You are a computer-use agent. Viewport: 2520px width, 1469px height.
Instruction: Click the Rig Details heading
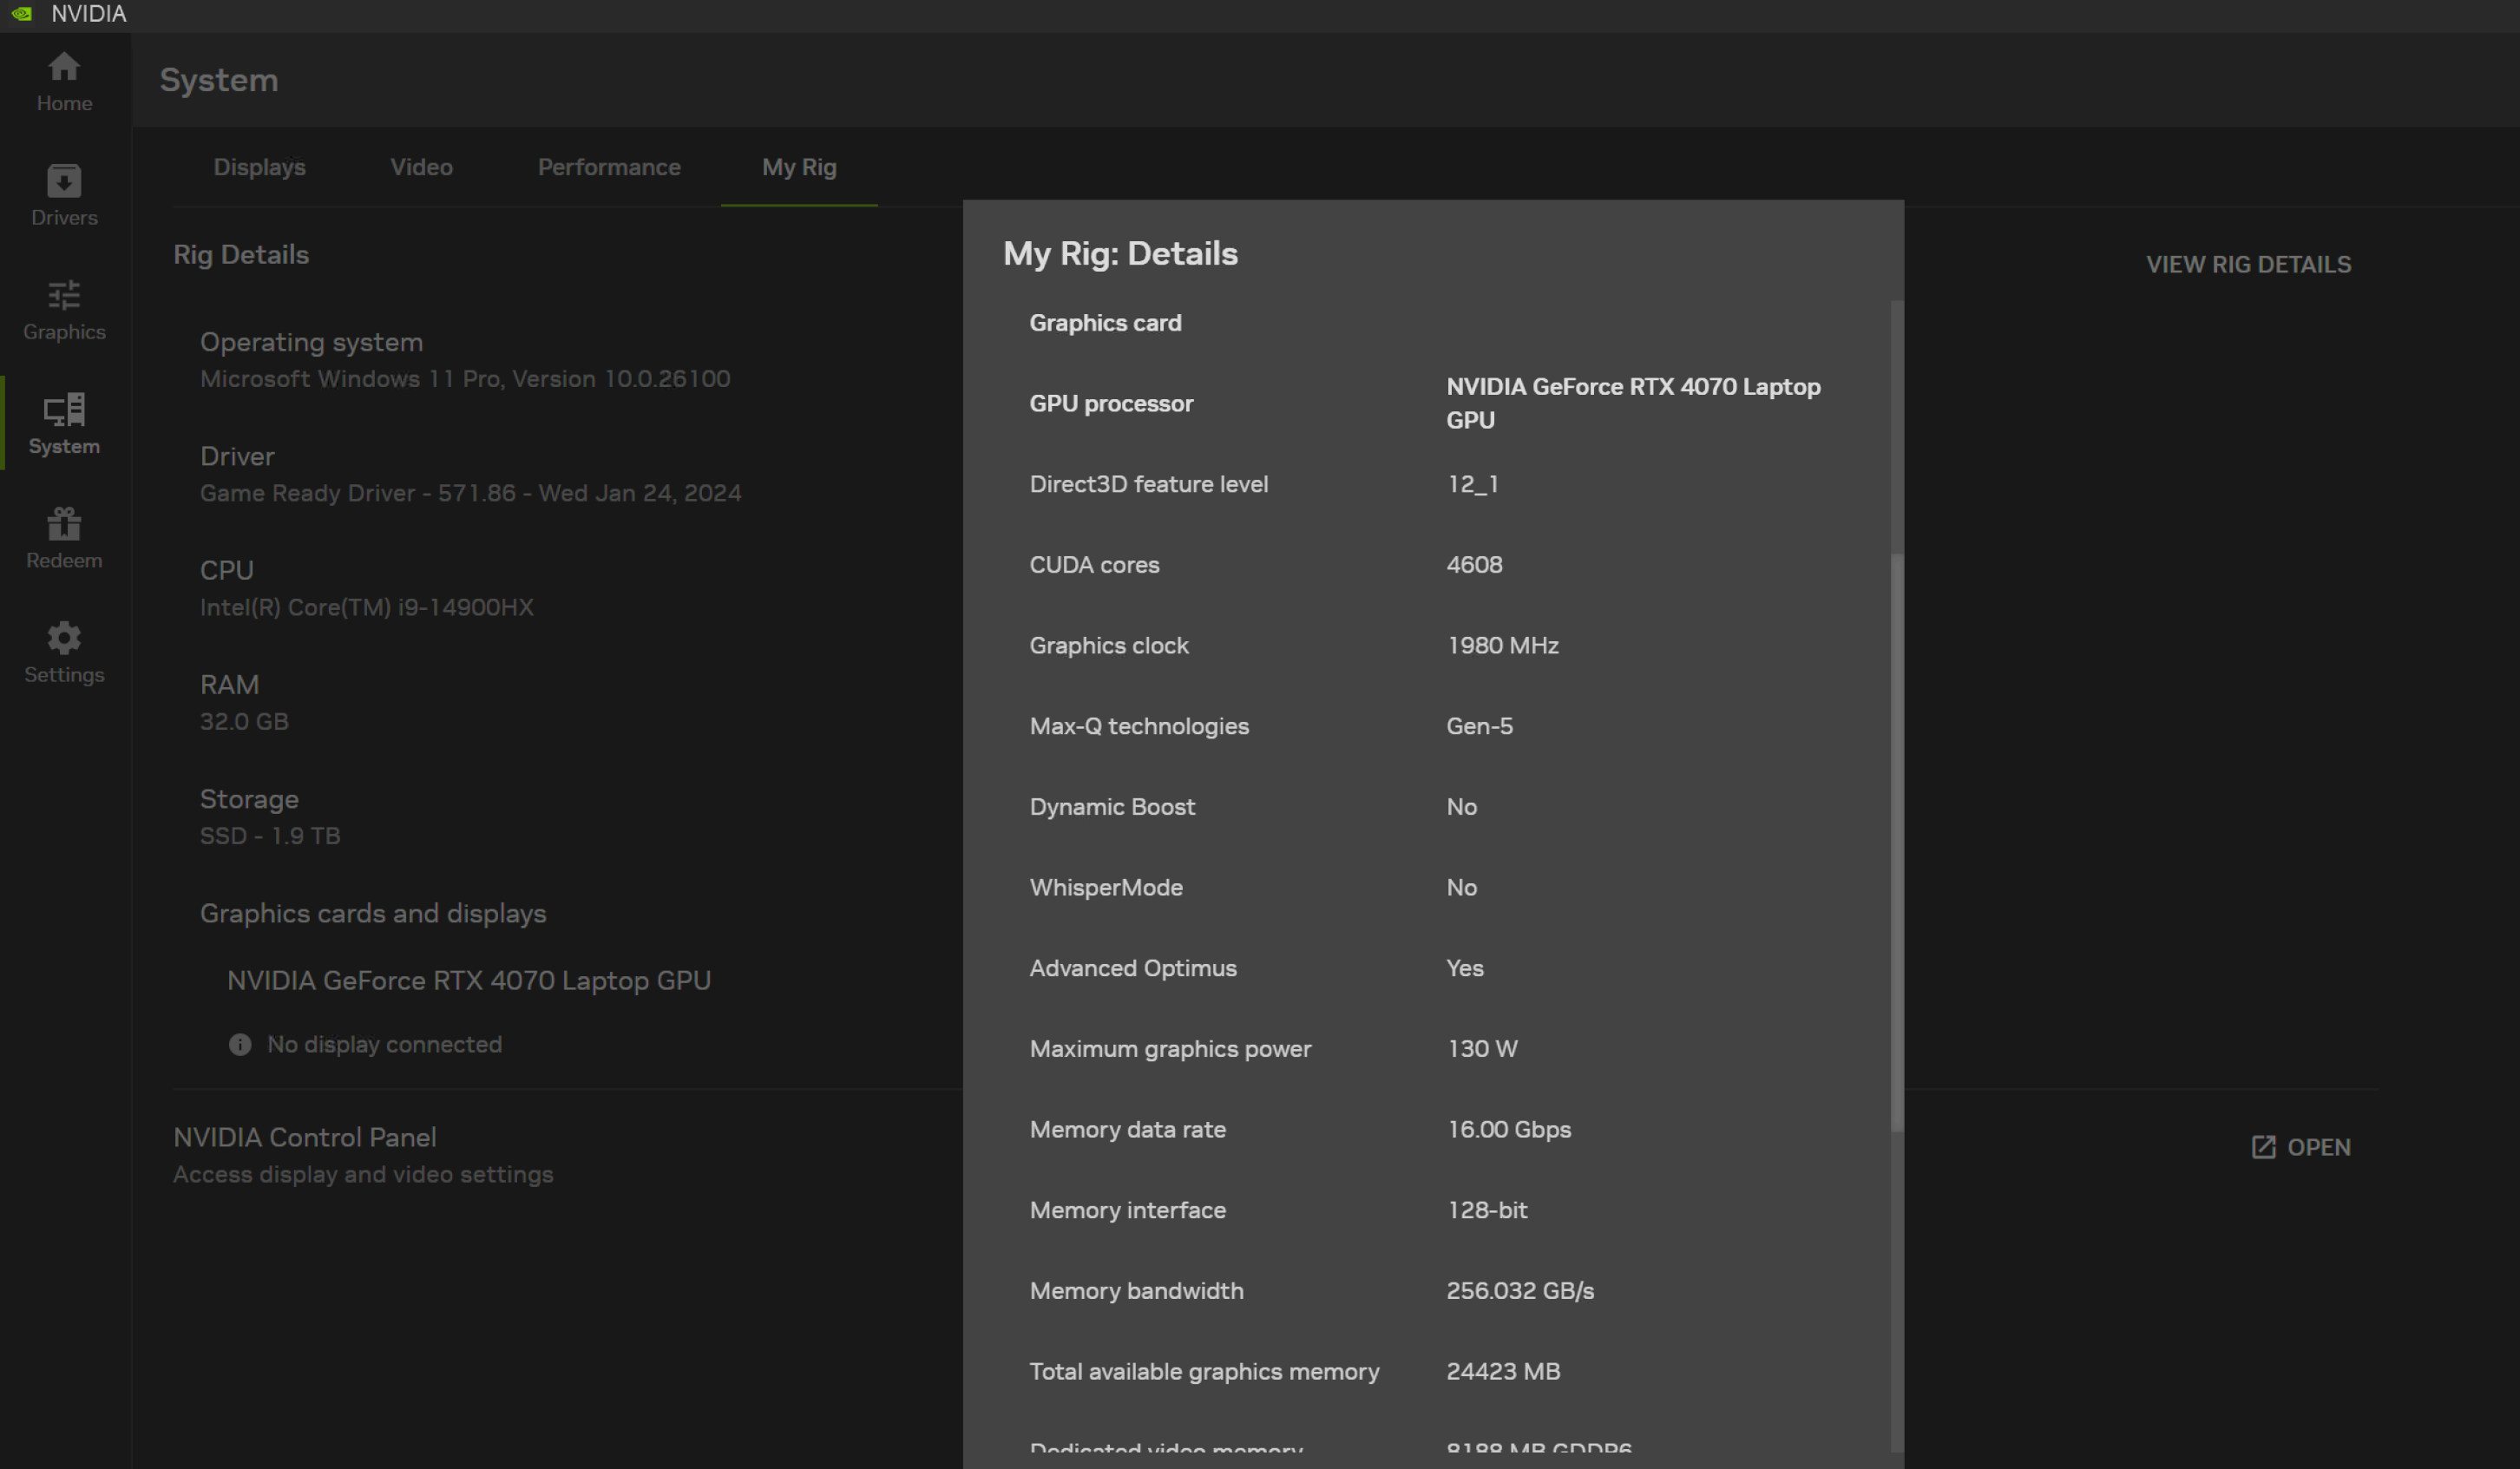click(241, 255)
